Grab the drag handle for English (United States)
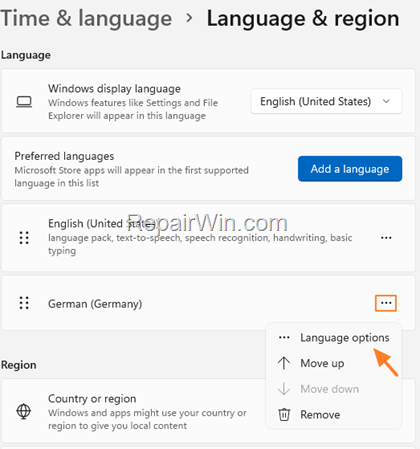The image size is (420, 449). coord(24,238)
